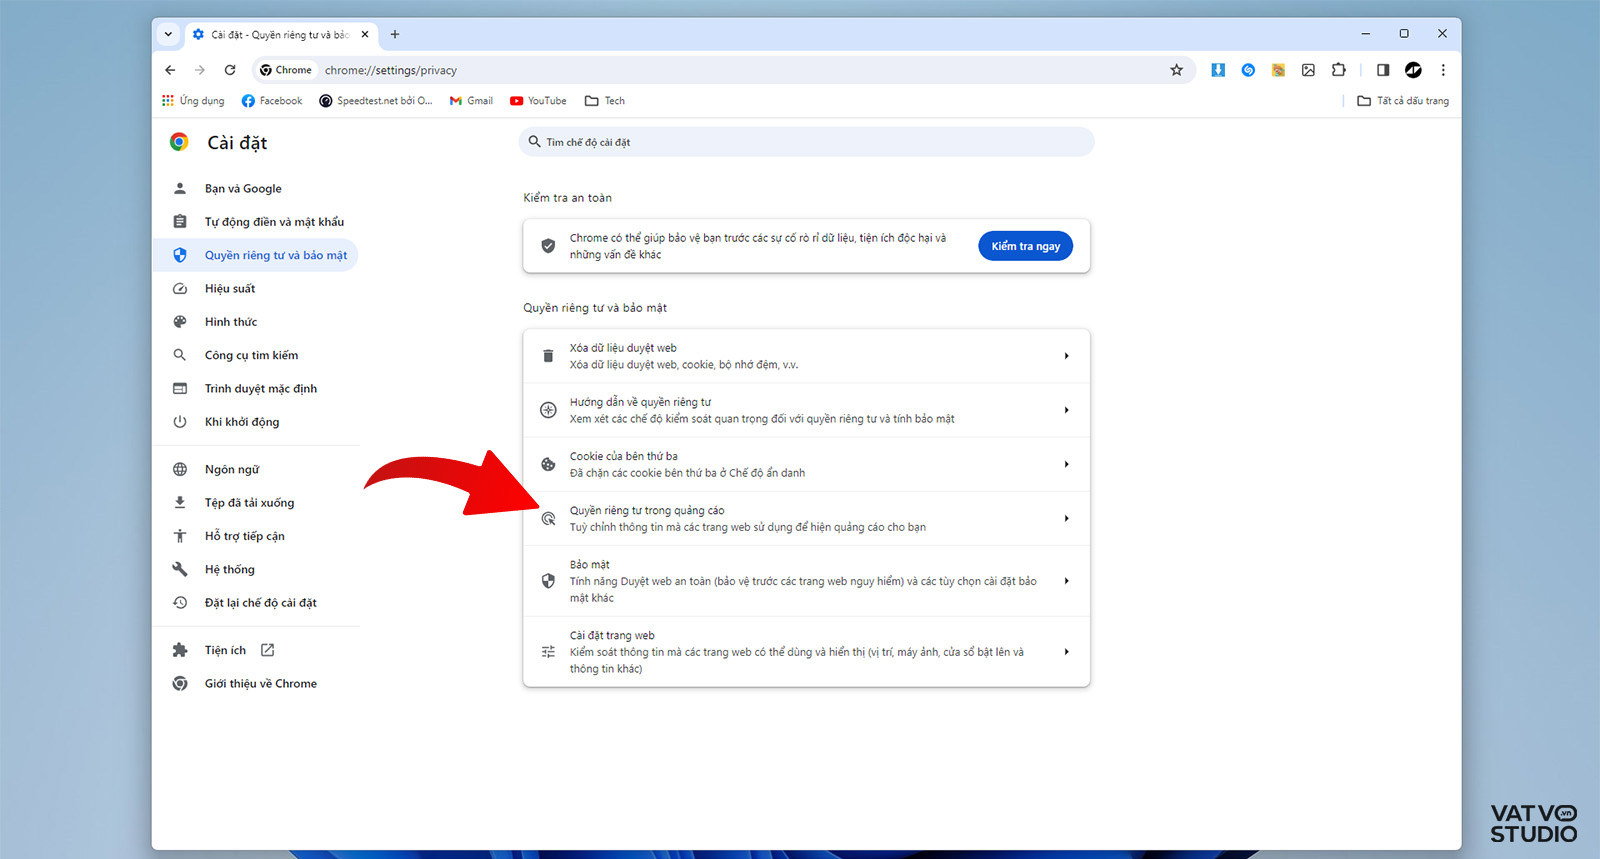Close the Cài đặt tab

[365, 34]
